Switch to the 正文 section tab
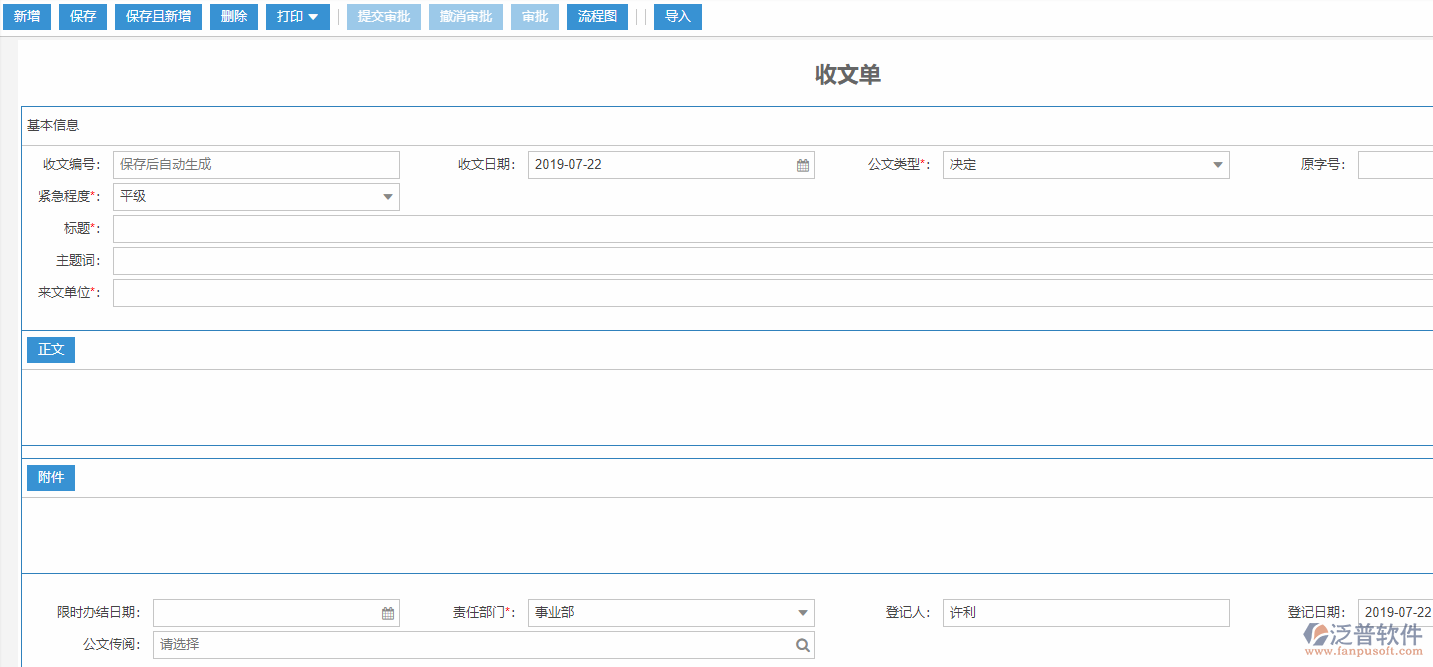Viewport: 1433px width, 667px height. [x=50, y=349]
